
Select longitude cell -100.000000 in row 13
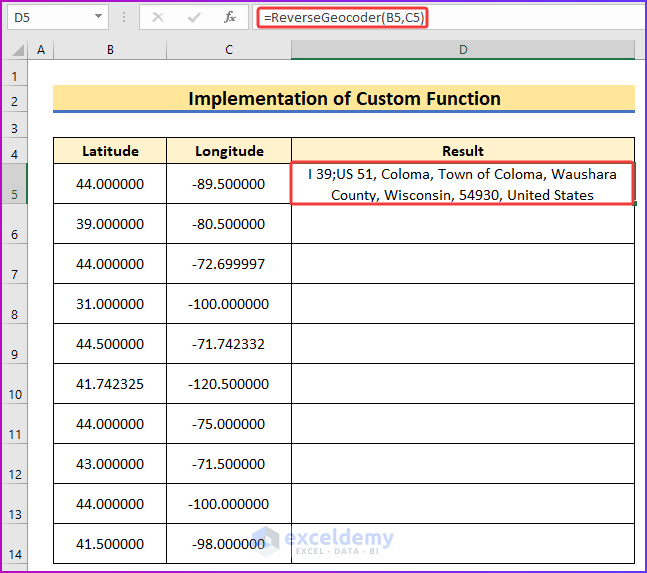coord(229,504)
